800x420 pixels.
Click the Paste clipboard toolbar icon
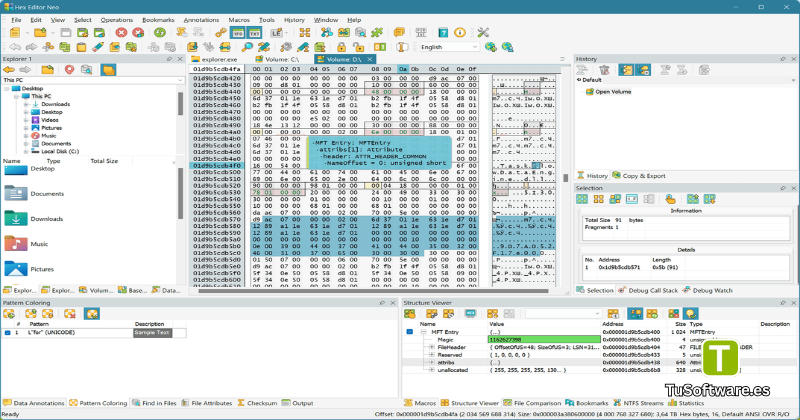click(81, 47)
